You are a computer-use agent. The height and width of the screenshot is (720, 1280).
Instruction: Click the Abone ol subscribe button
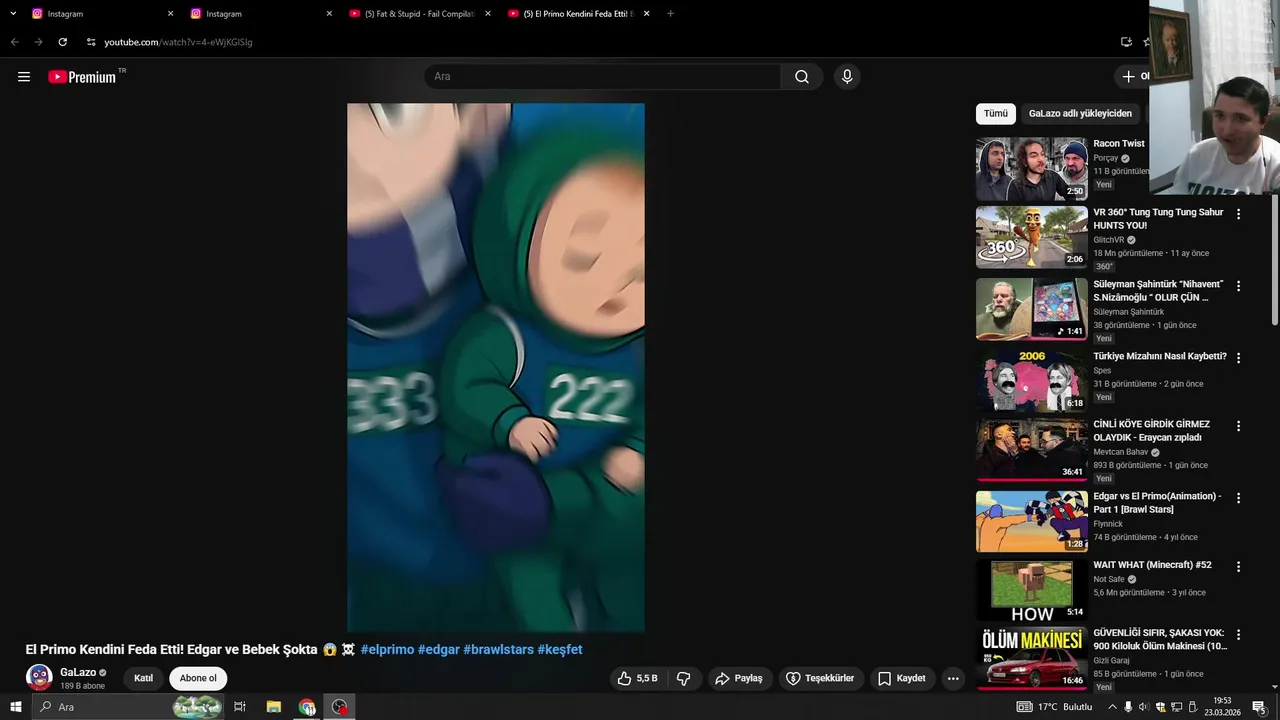point(198,678)
